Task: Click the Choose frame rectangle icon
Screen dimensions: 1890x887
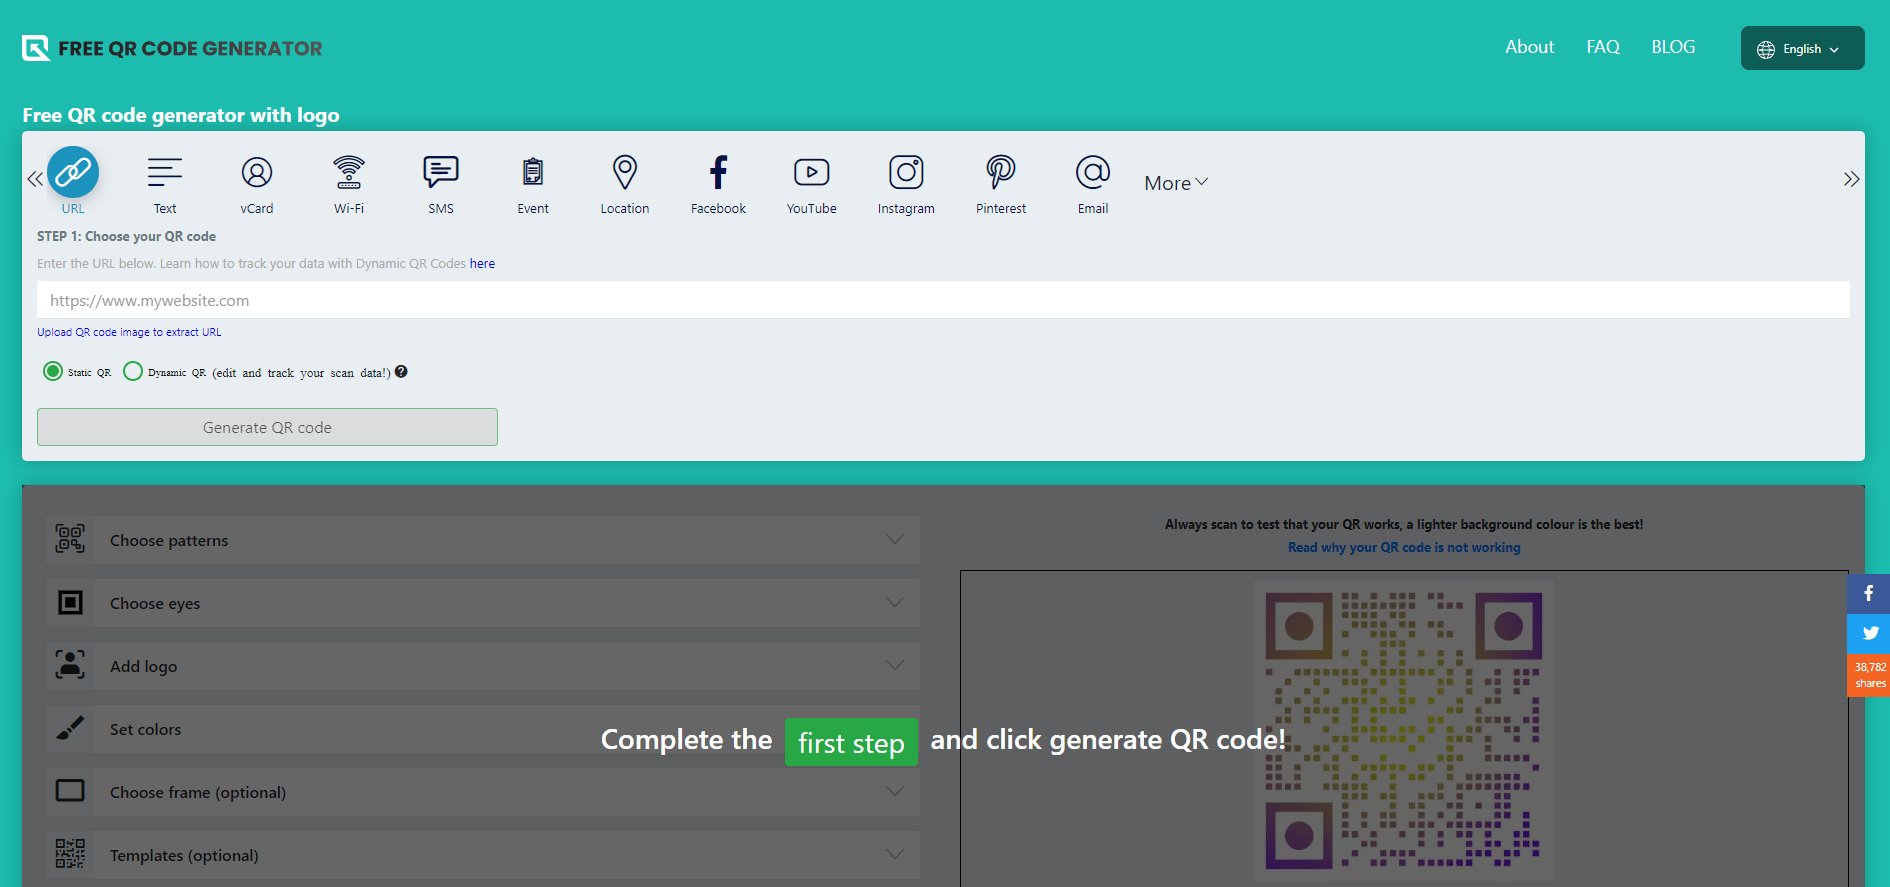Action: point(70,791)
